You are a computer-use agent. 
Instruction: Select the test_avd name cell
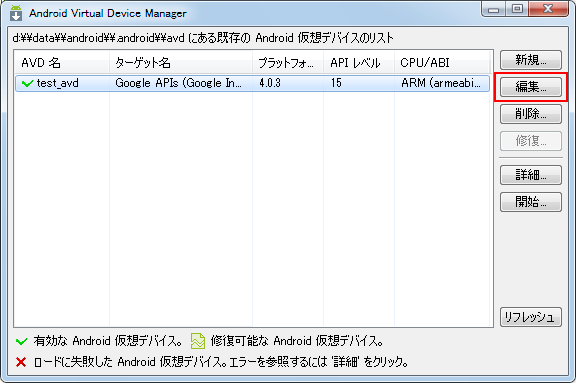point(58,83)
